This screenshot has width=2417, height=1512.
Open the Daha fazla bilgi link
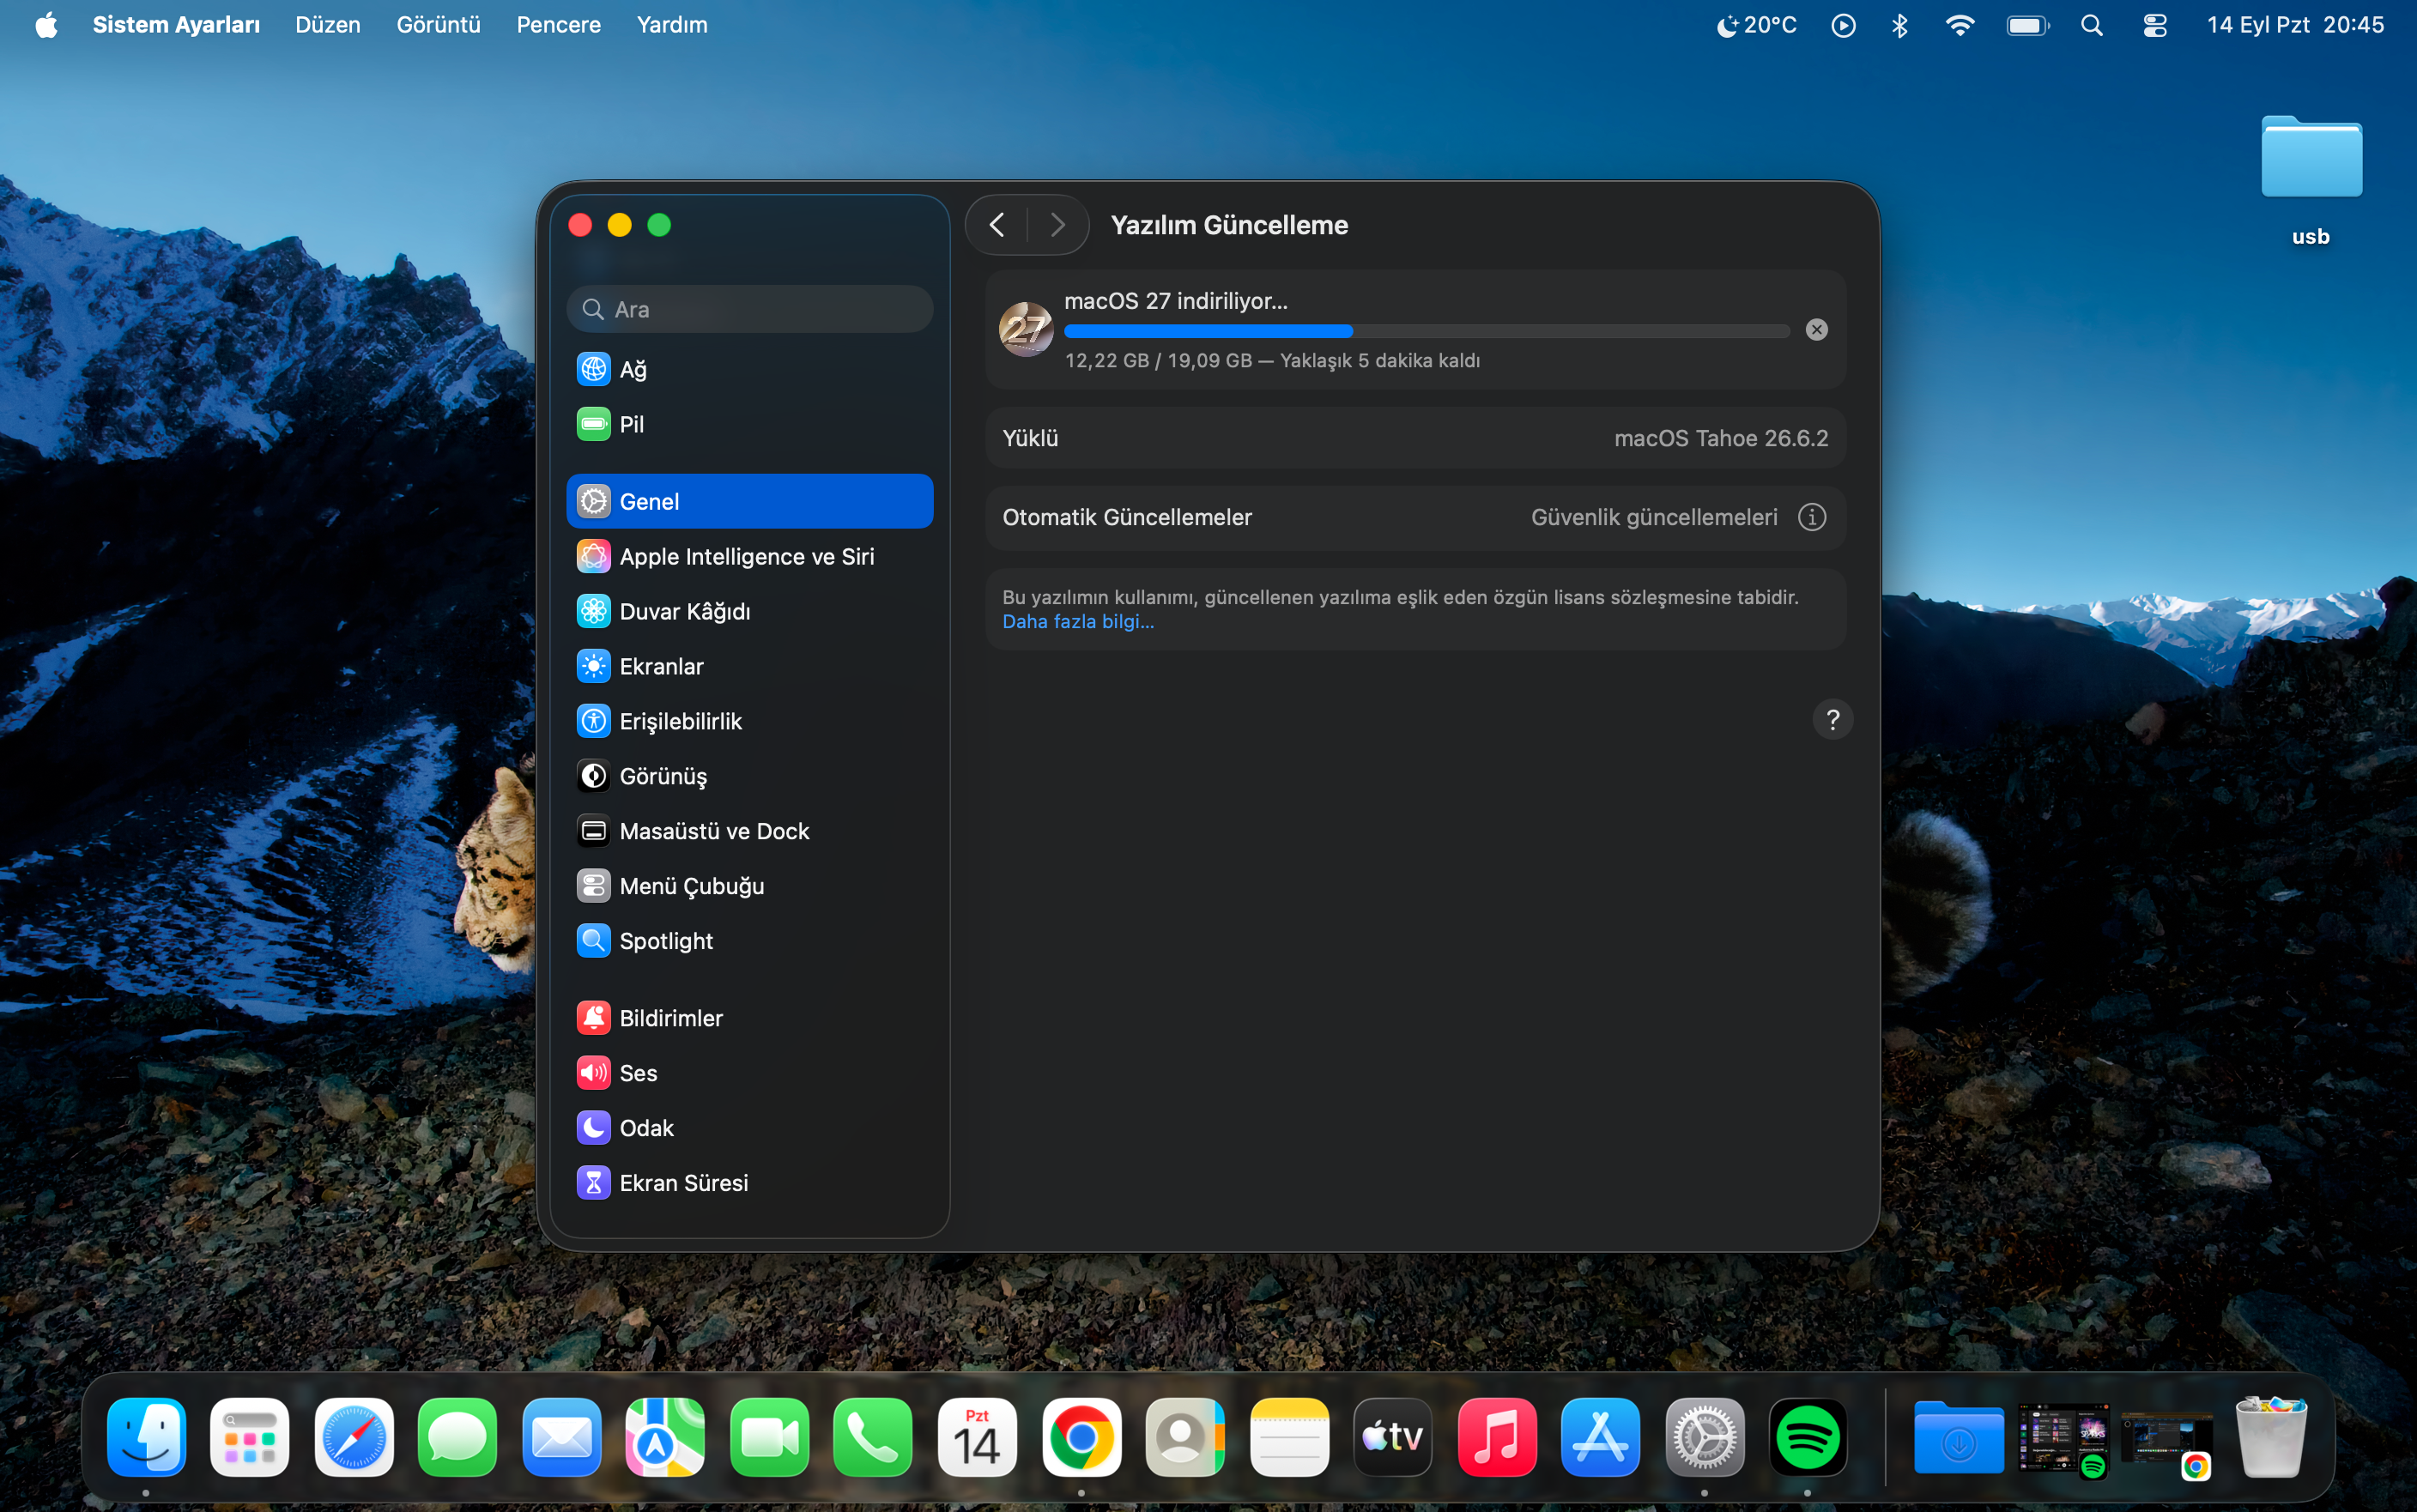[x=1077, y=621]
